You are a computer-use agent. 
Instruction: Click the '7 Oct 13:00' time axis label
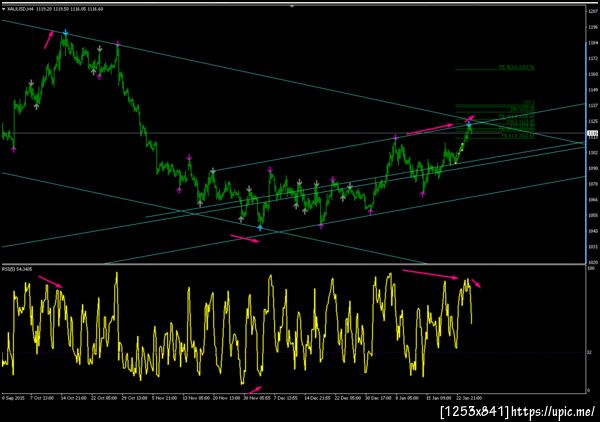[x=42, y=398]
